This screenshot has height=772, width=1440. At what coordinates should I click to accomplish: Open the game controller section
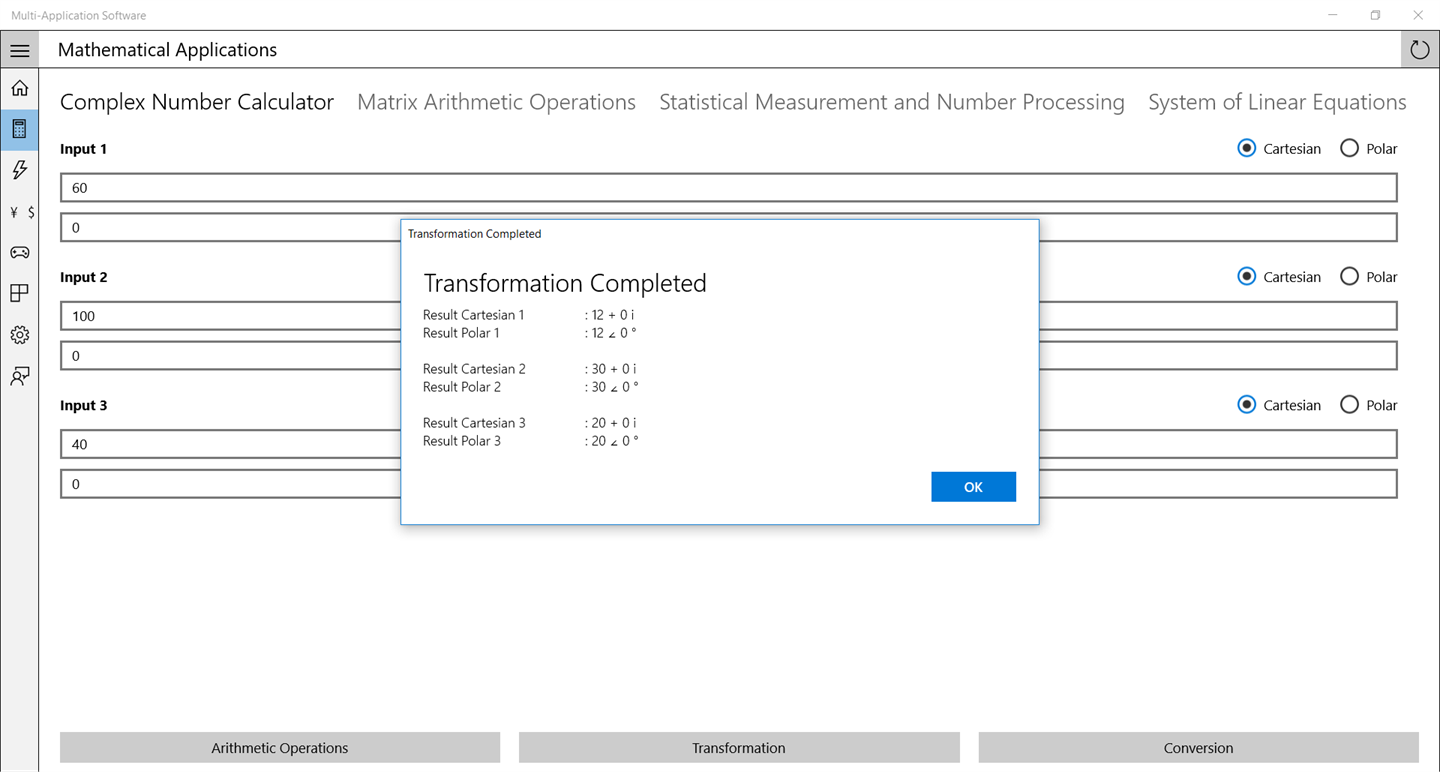tap(19, 253)
